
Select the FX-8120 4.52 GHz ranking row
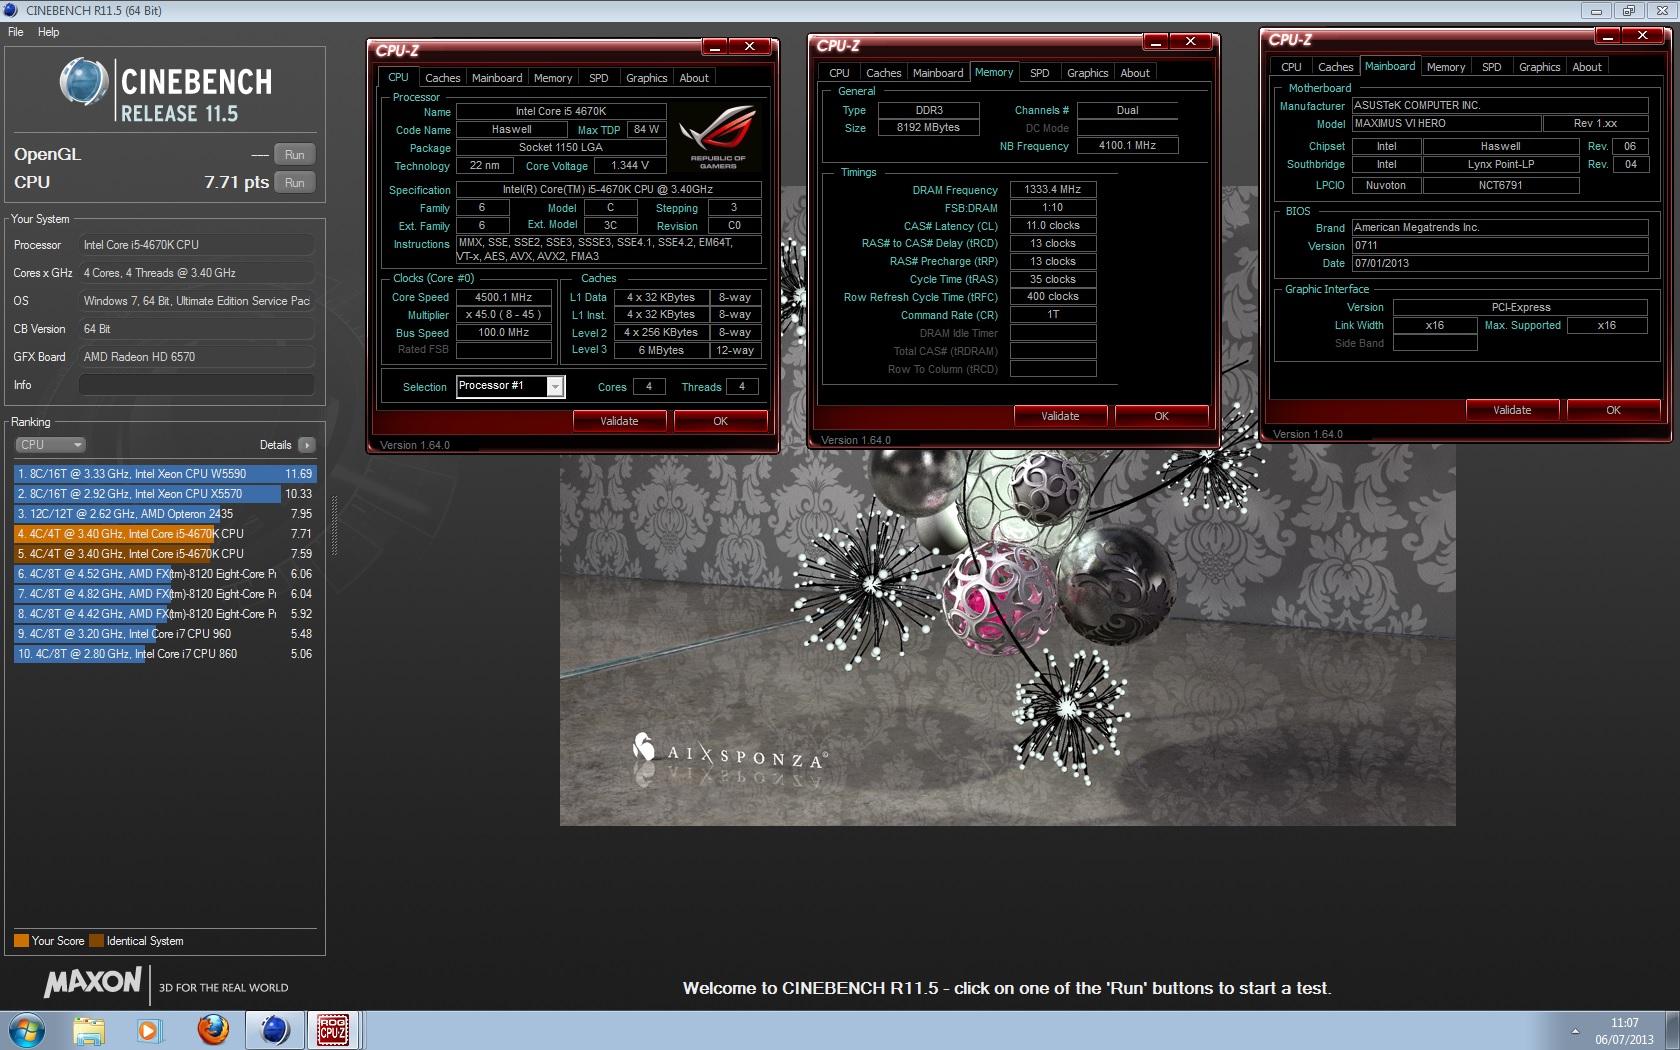164,574
